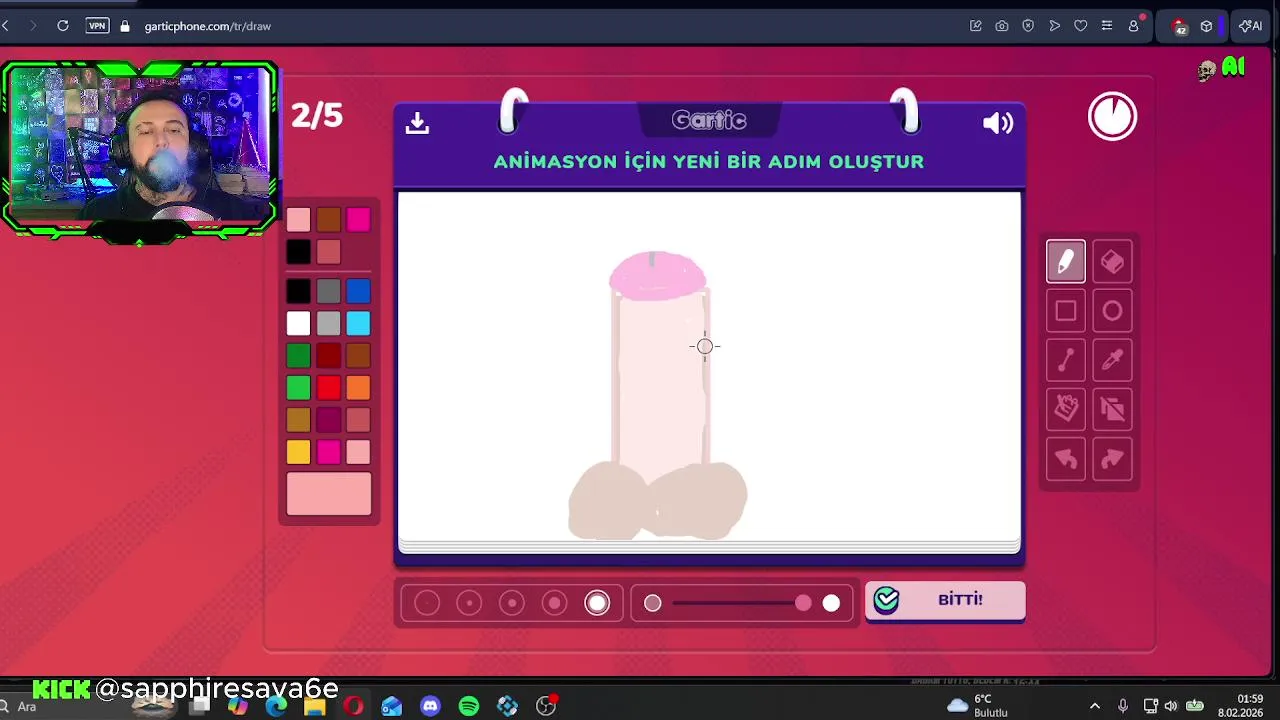Open the browser snapshot camera icon
This screenshot has height=720, width=1280.
1002,26
